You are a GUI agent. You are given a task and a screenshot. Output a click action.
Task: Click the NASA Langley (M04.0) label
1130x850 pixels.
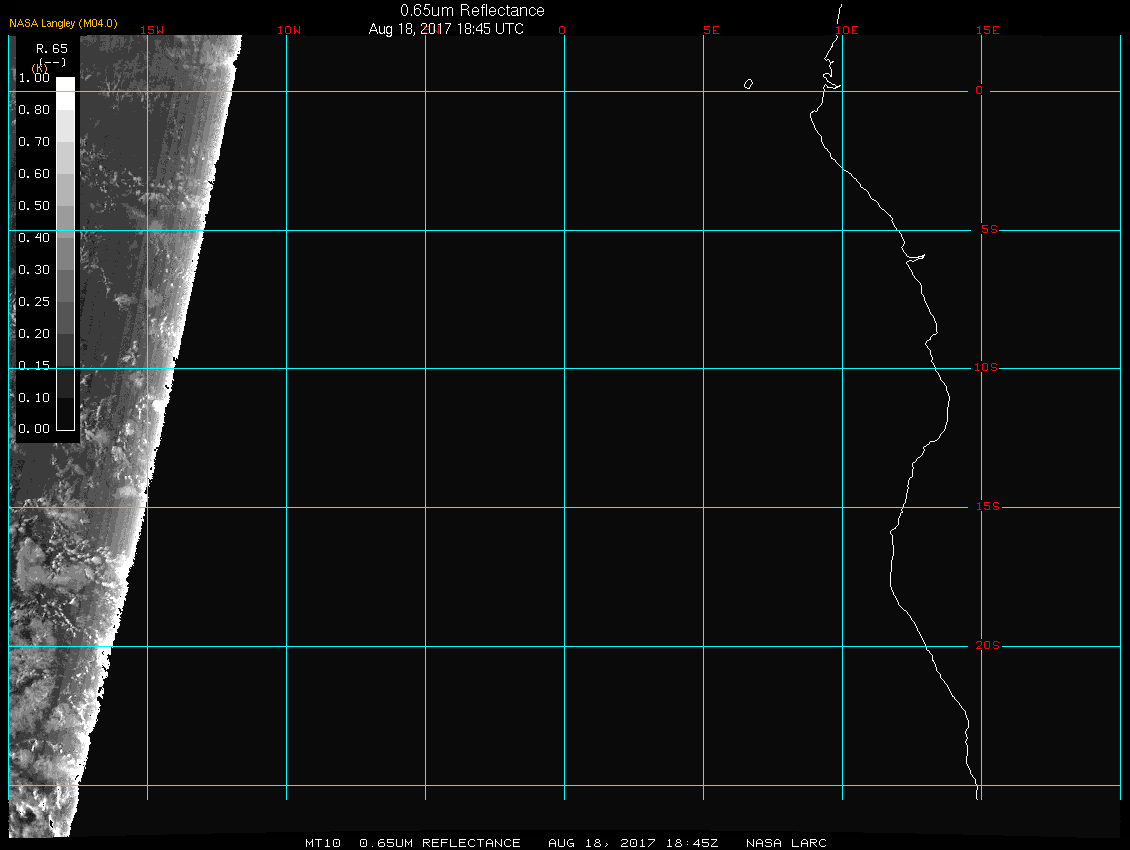pos(63,23)
